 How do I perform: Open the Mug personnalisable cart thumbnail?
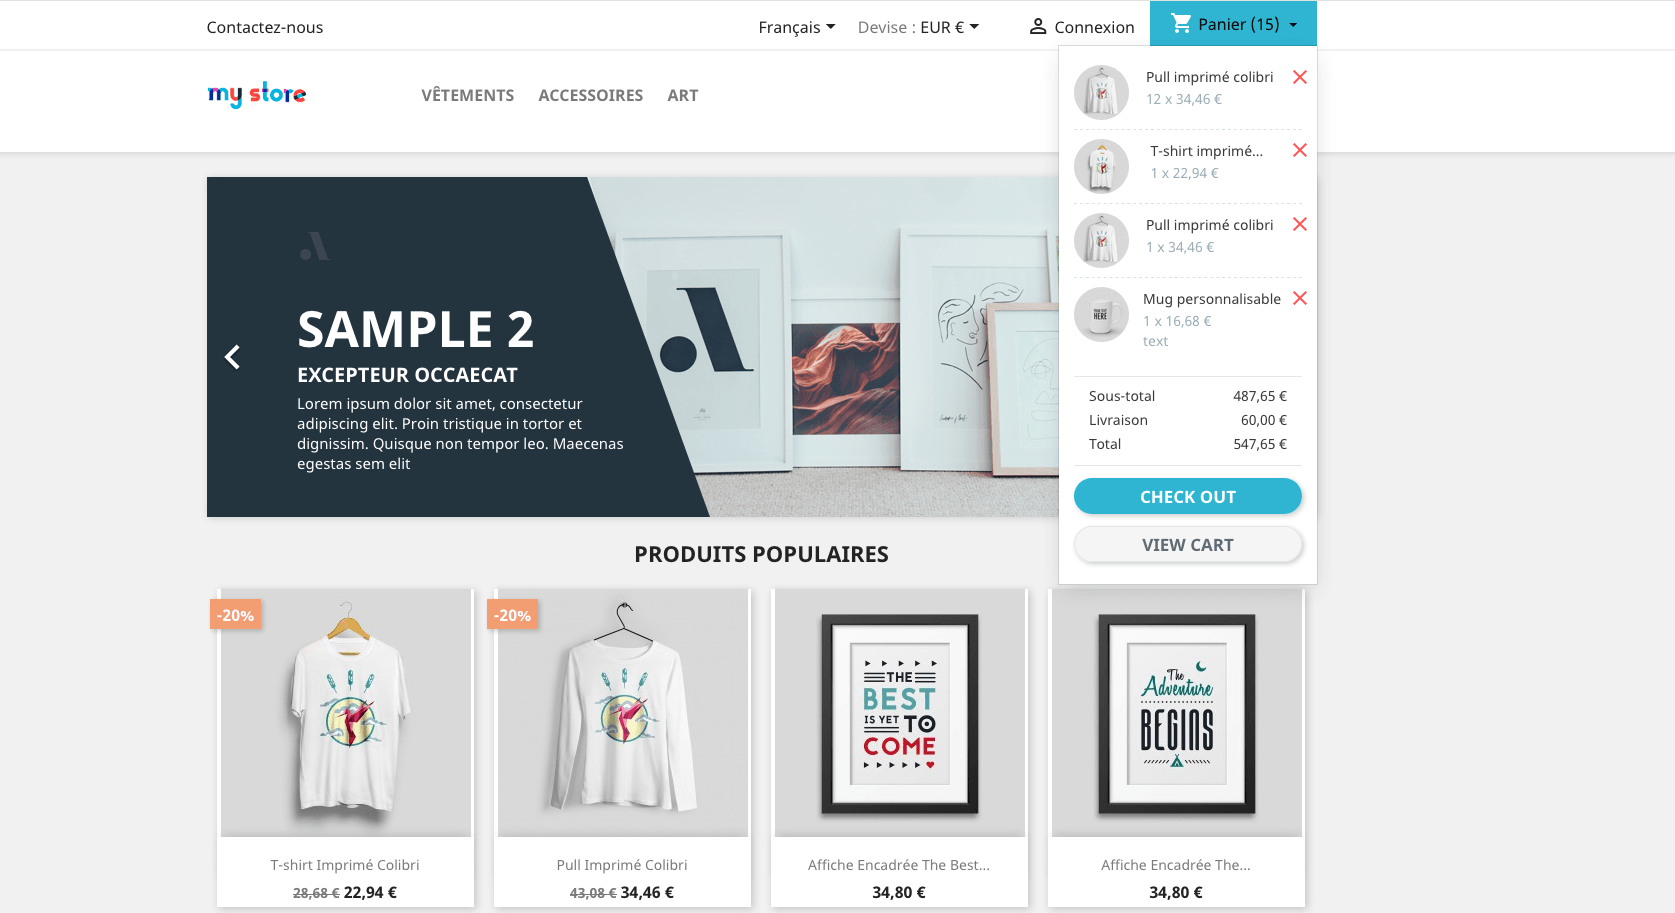click(1101, 314)
